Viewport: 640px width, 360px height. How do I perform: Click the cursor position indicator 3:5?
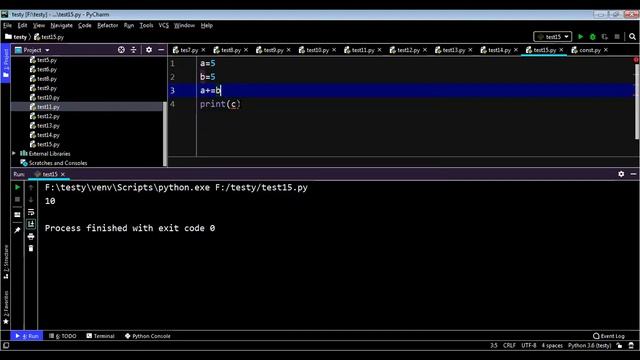494,345
